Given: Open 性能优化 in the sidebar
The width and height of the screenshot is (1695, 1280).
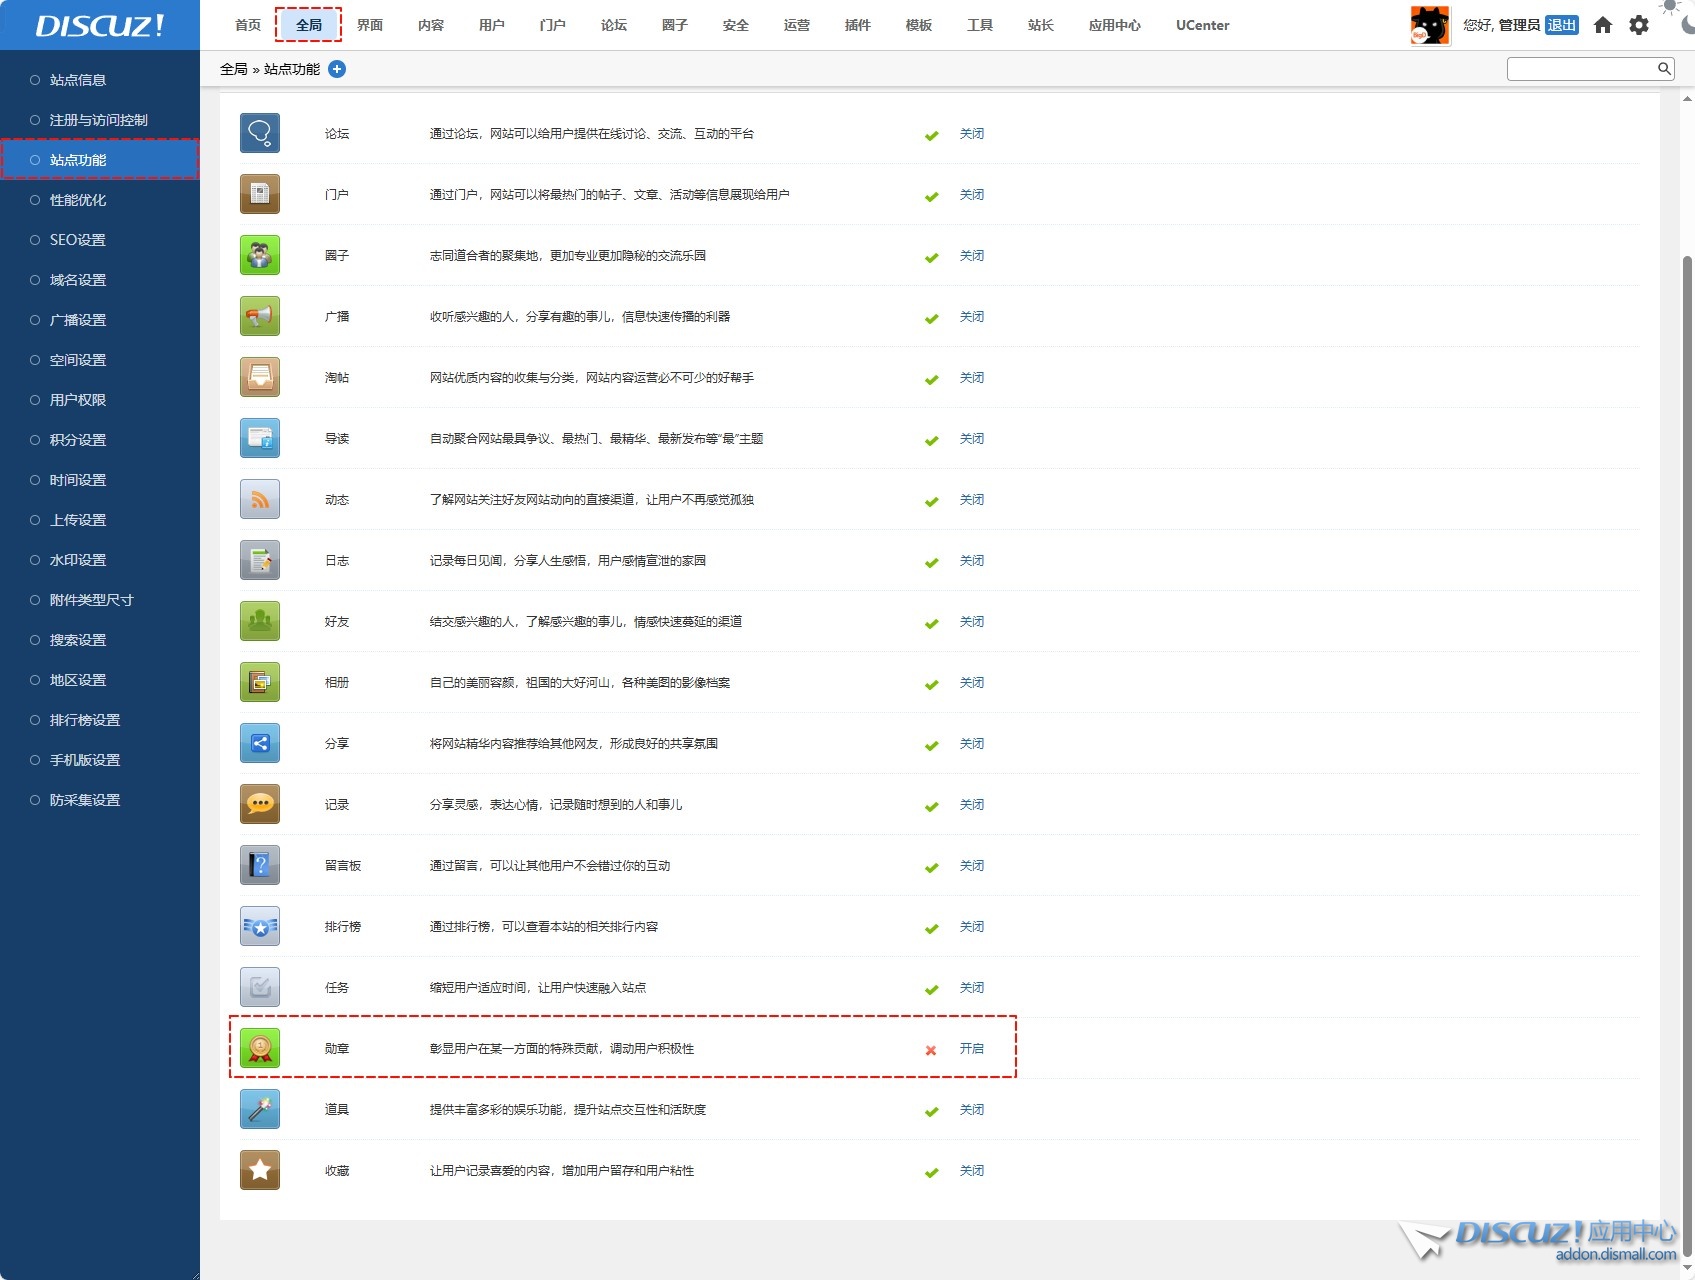Looking at the screenshot, I should click(78, 200).
